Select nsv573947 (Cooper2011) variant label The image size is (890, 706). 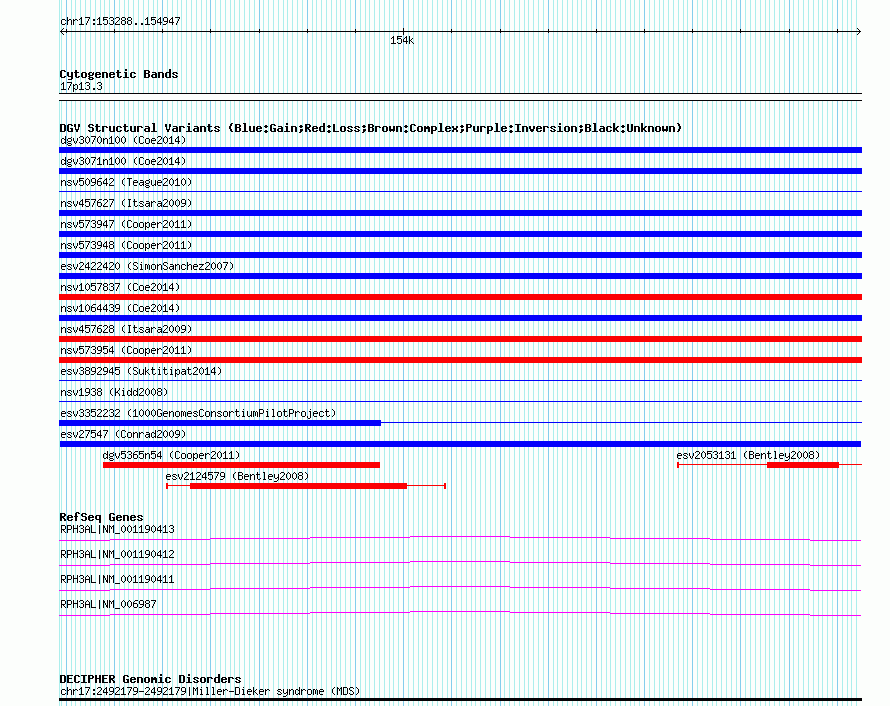[x=126, y=224]
